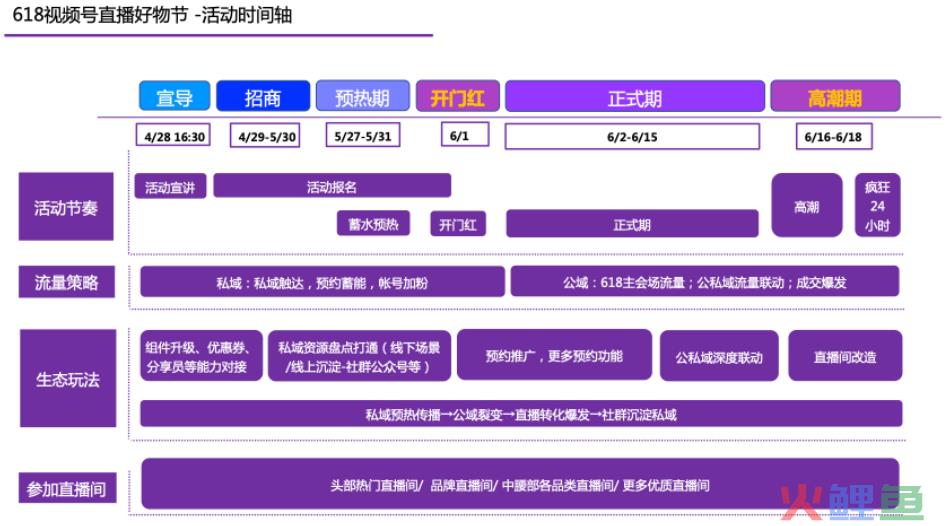Image resolution: width=948 pixels, height=526 pixels.
Task: Select the 直播间改造 block
Action: click(845, 356)
